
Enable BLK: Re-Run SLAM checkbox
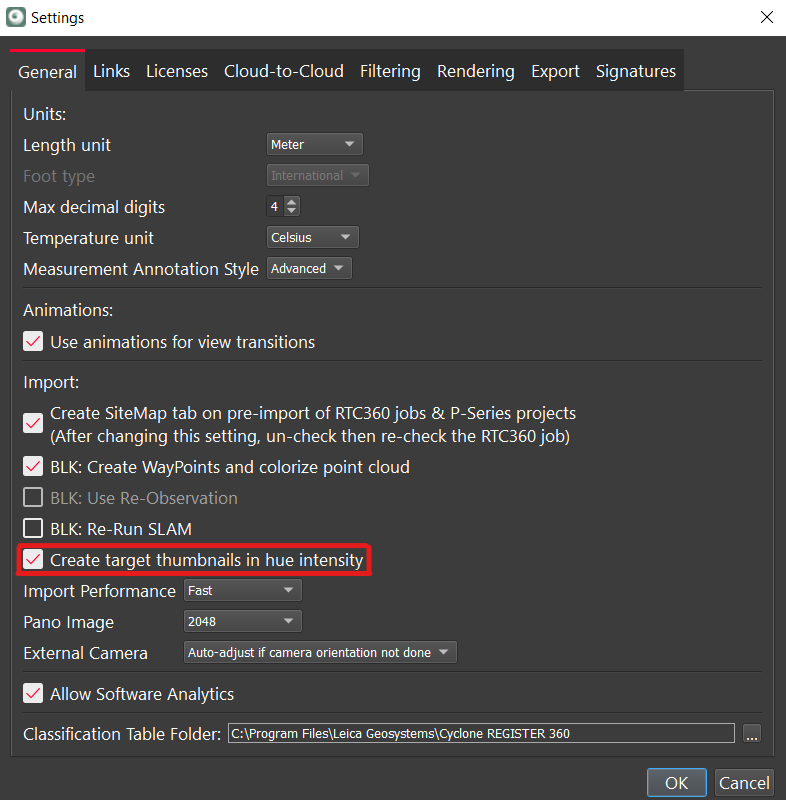point(33,528)
